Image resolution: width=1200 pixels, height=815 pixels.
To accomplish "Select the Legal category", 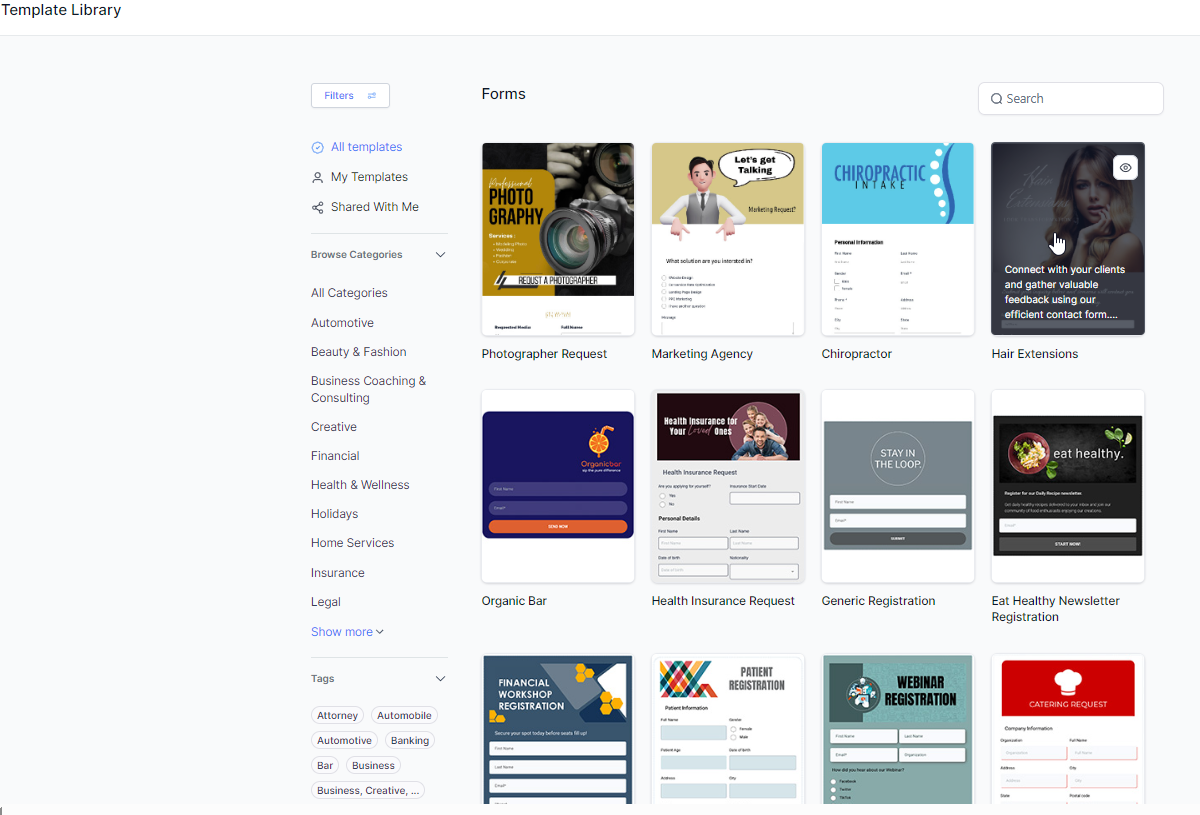I will tap(326, 602).
